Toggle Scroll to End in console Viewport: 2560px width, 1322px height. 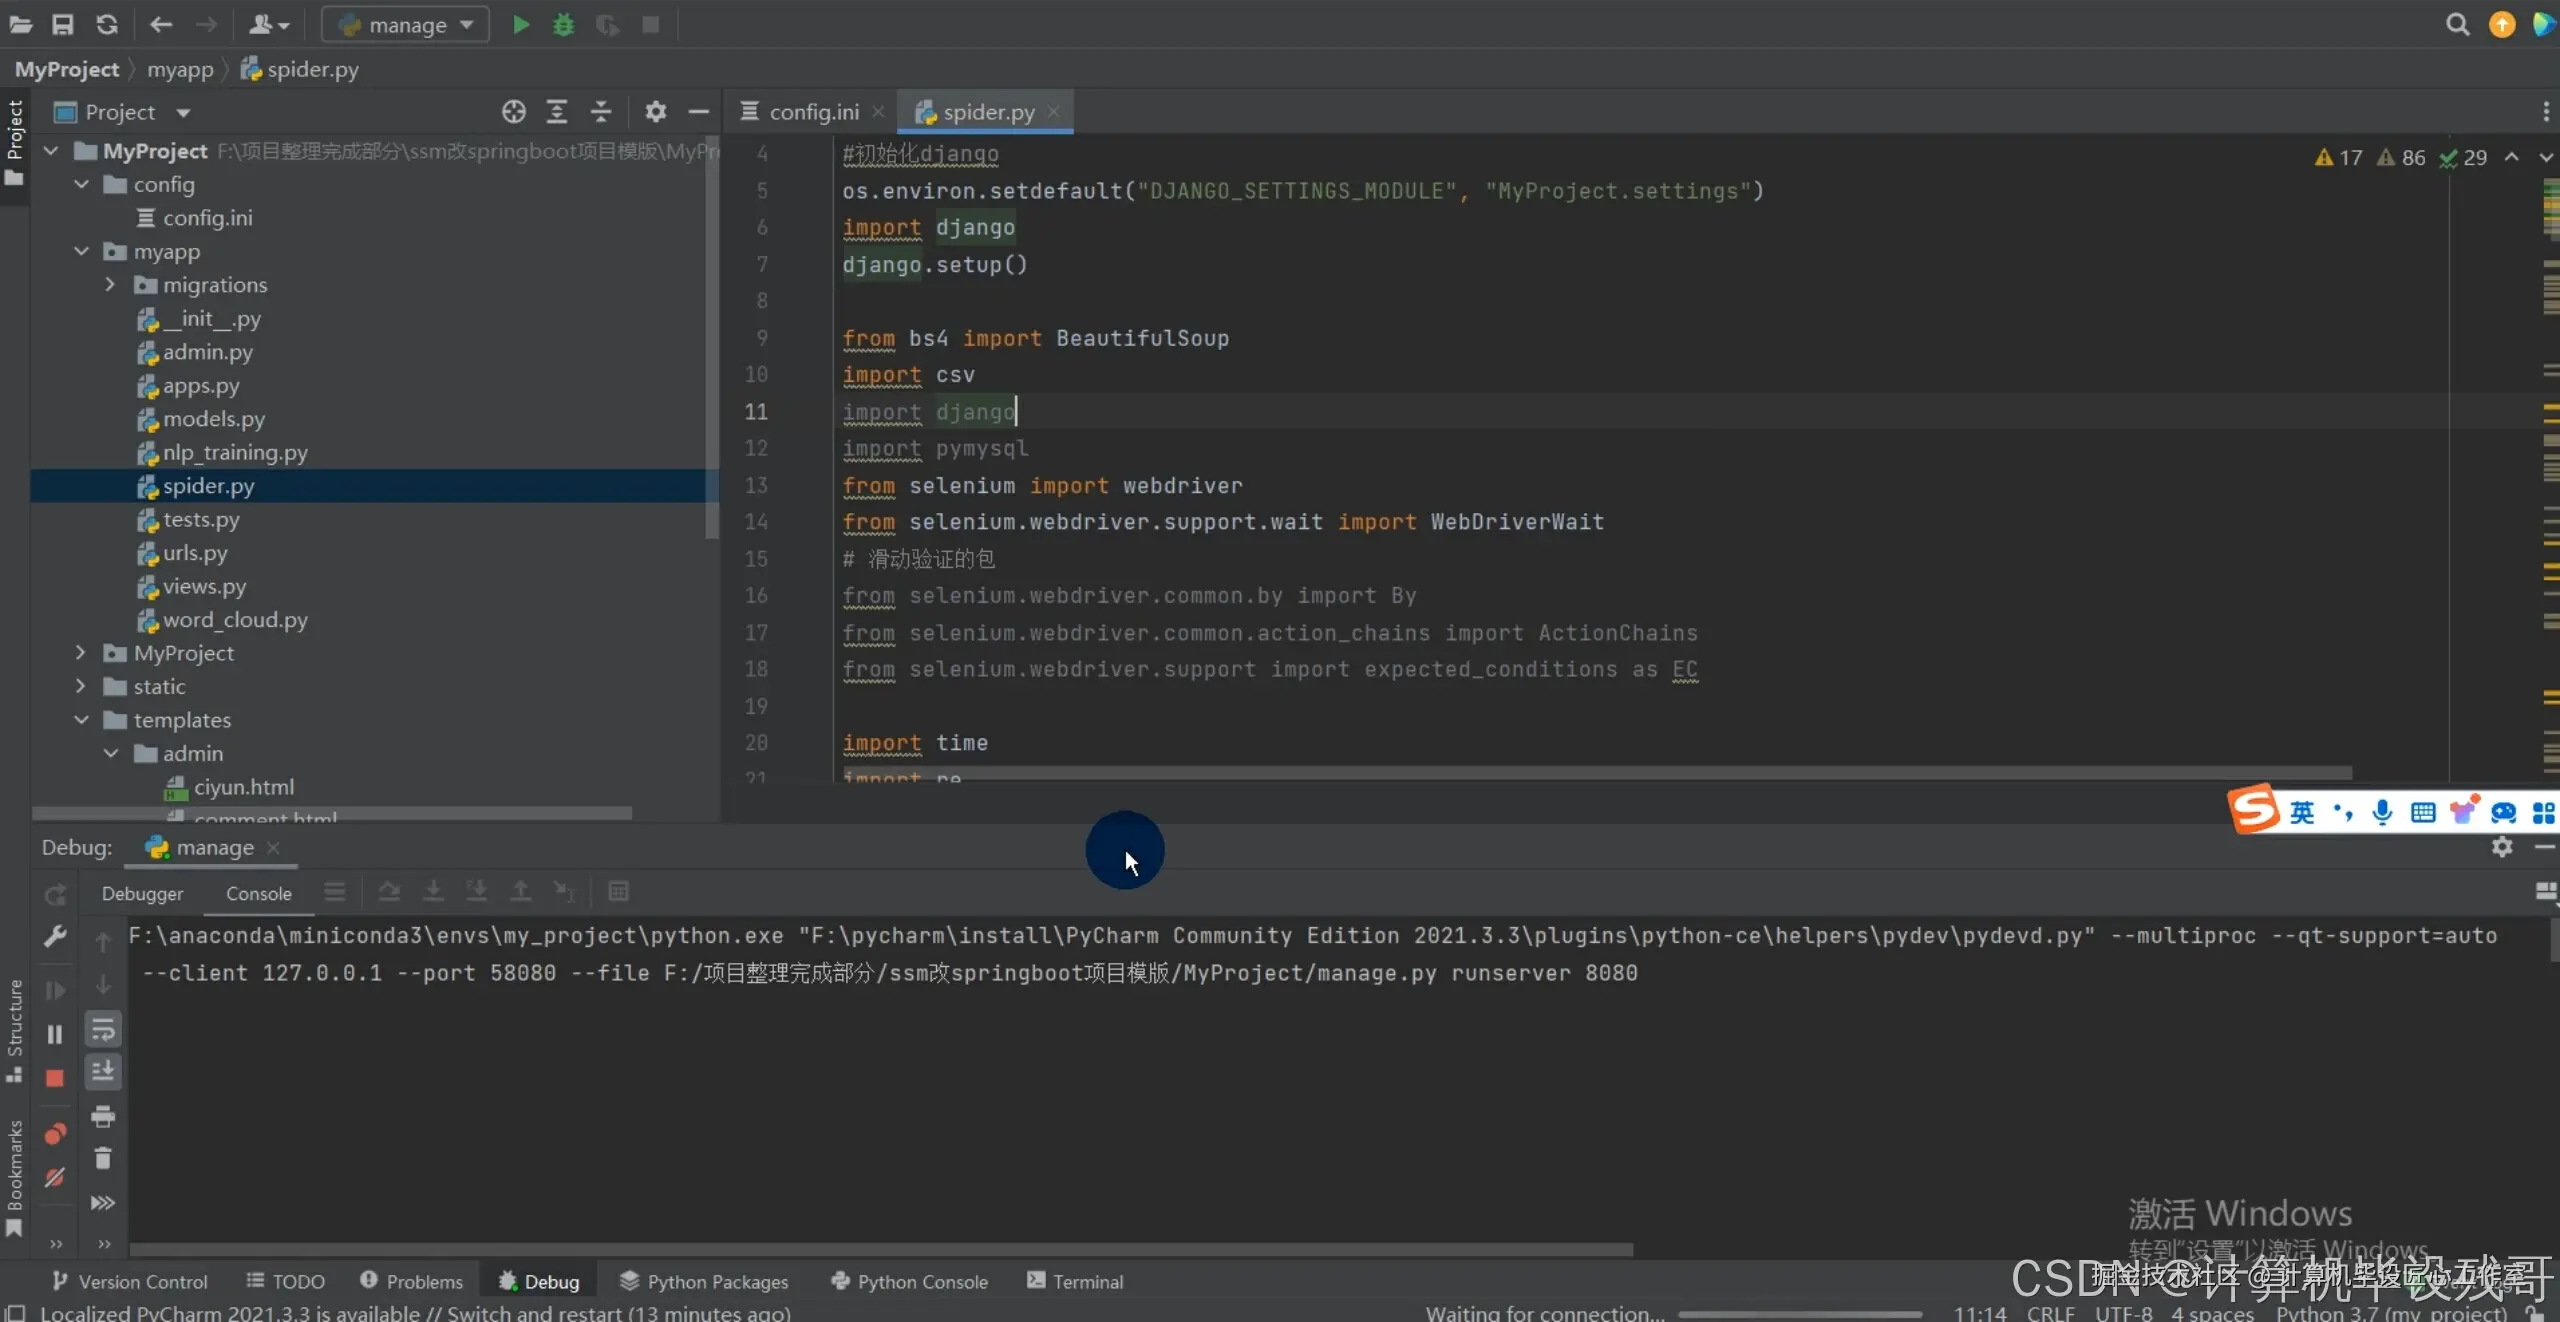[x=103, y=1071]
